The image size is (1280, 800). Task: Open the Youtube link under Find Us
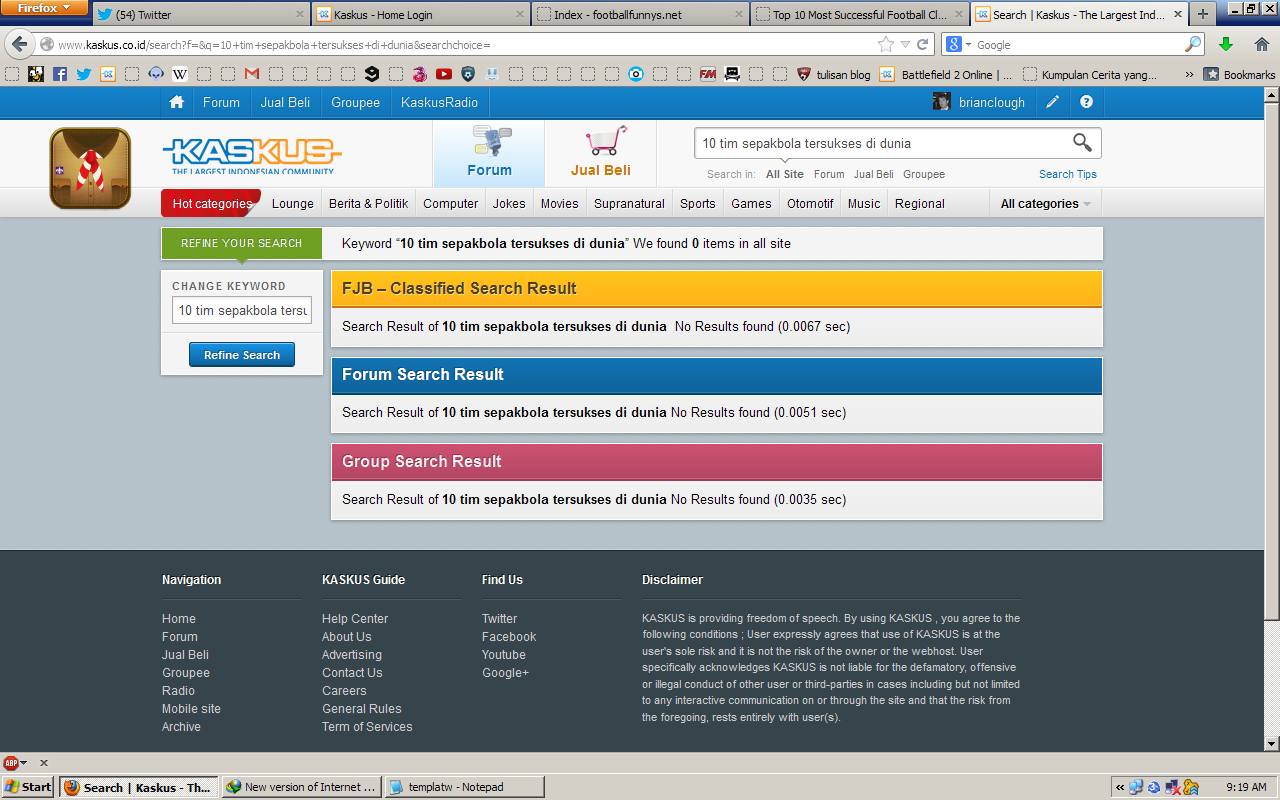[x=504, y=655]
